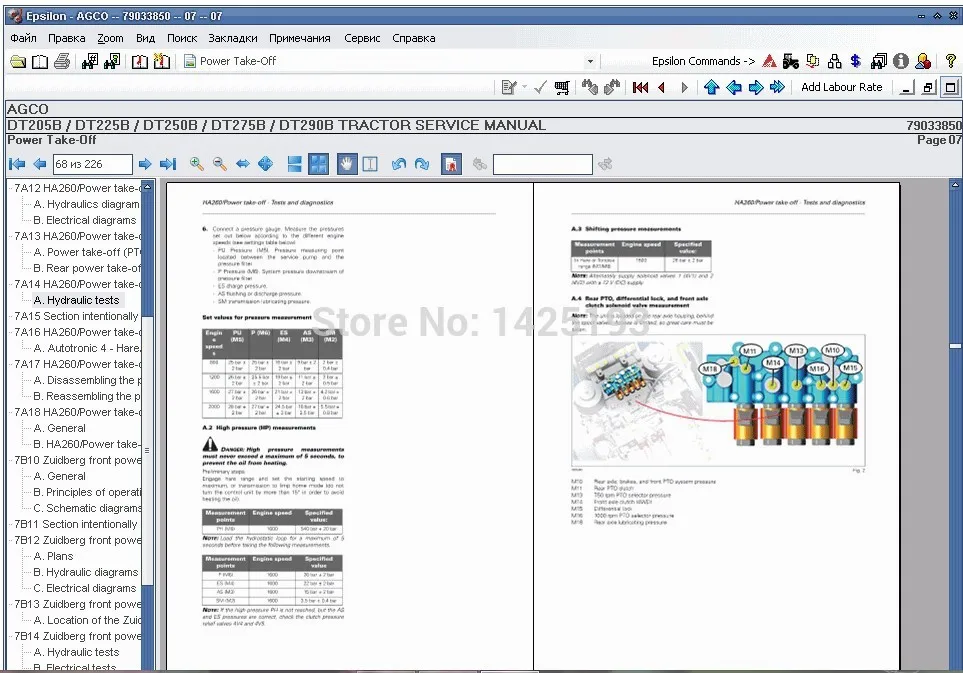Click the printer icon in toolbar
This screenshot has width=963, height=673.
pos(62,61)
